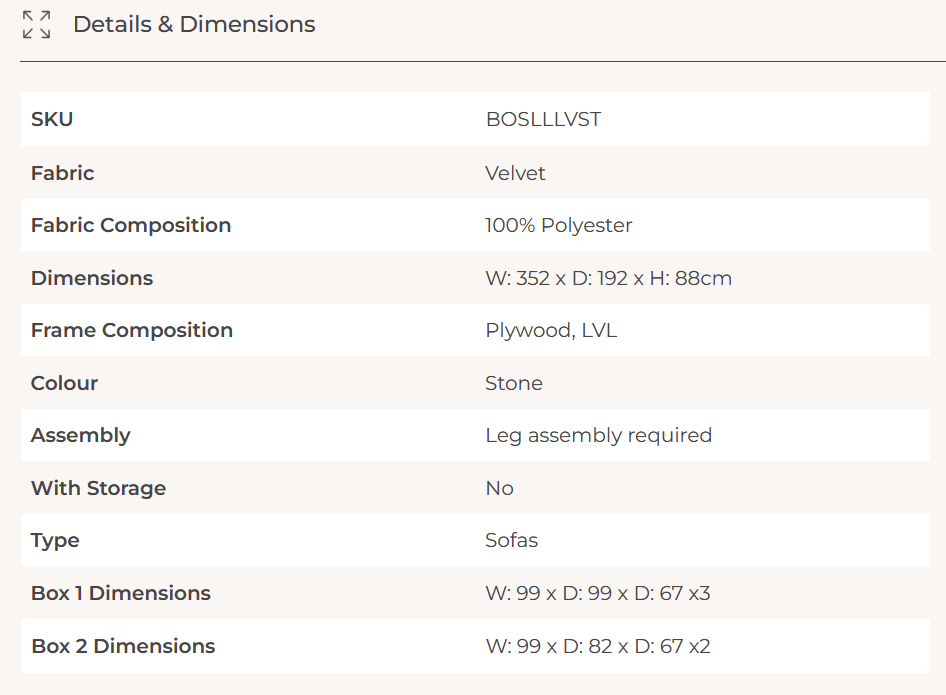Select the Fabric Composition label
The height and width of the screenshot is (695, 946).
click(x=131, y=225)
